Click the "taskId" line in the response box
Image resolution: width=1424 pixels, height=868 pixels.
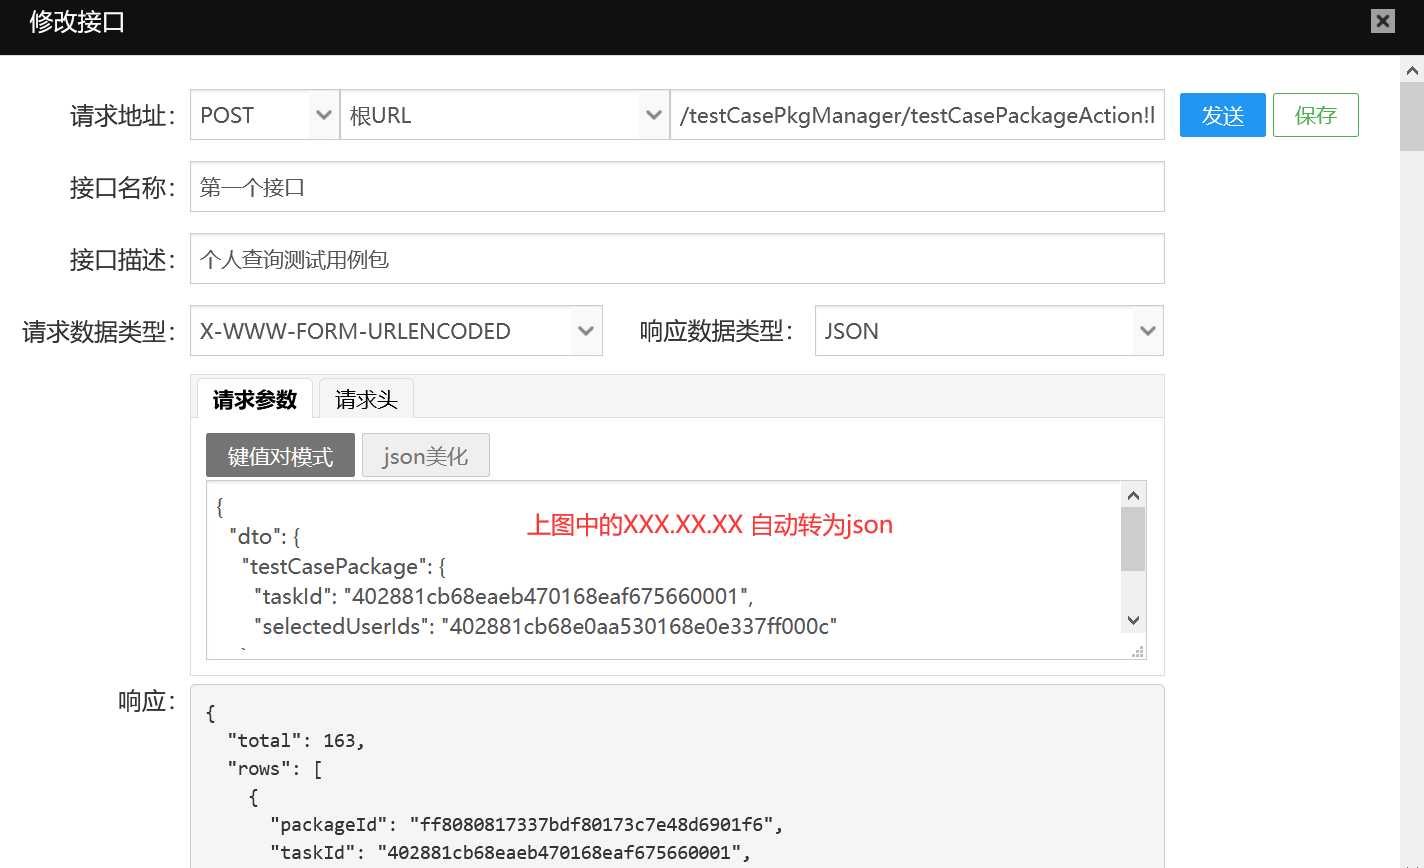click(x=510, y=852)
